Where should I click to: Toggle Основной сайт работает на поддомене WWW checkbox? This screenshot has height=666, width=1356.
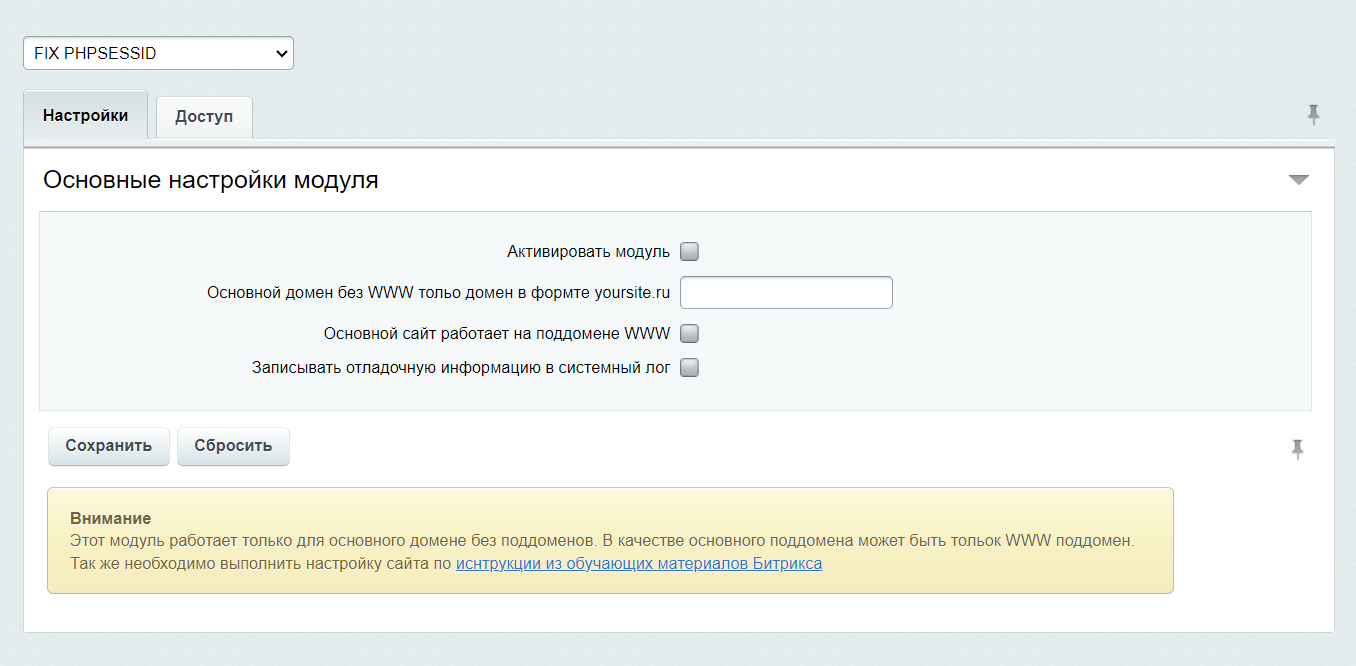[x=689, y=334]
